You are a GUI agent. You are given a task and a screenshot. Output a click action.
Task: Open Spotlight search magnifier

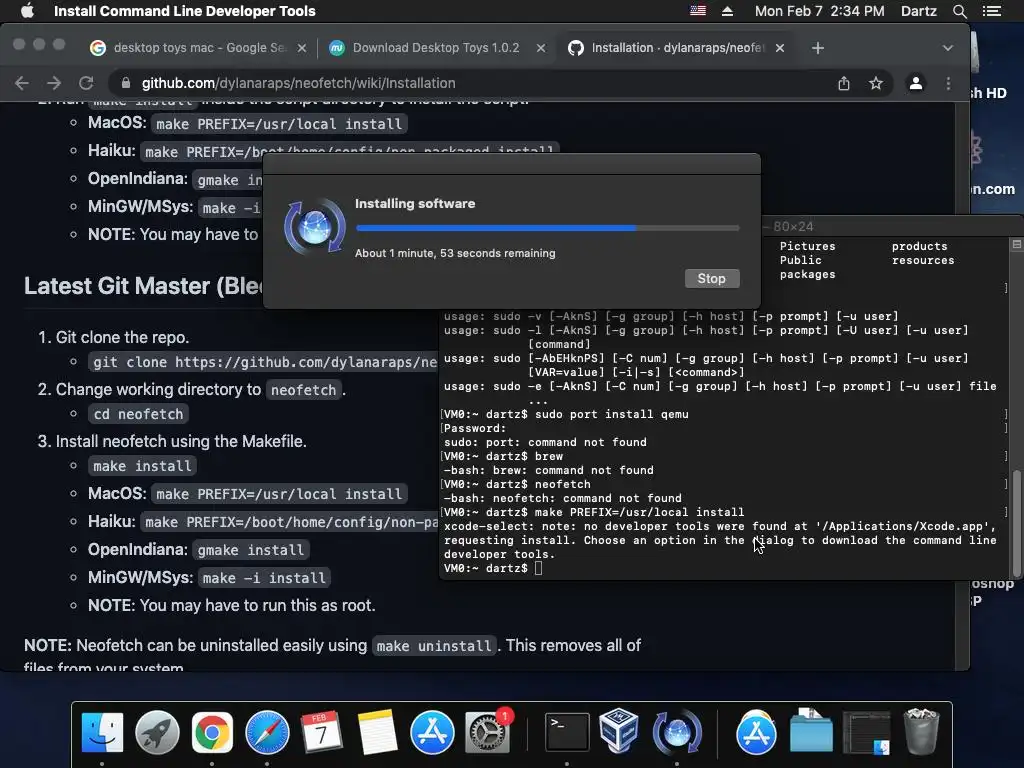[959, 11]
